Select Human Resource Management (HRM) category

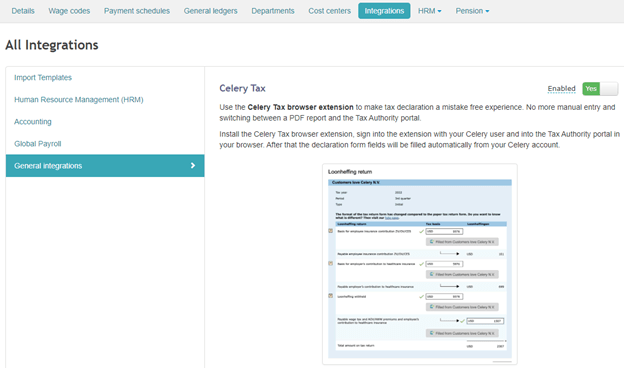click(x=79, y=99)
